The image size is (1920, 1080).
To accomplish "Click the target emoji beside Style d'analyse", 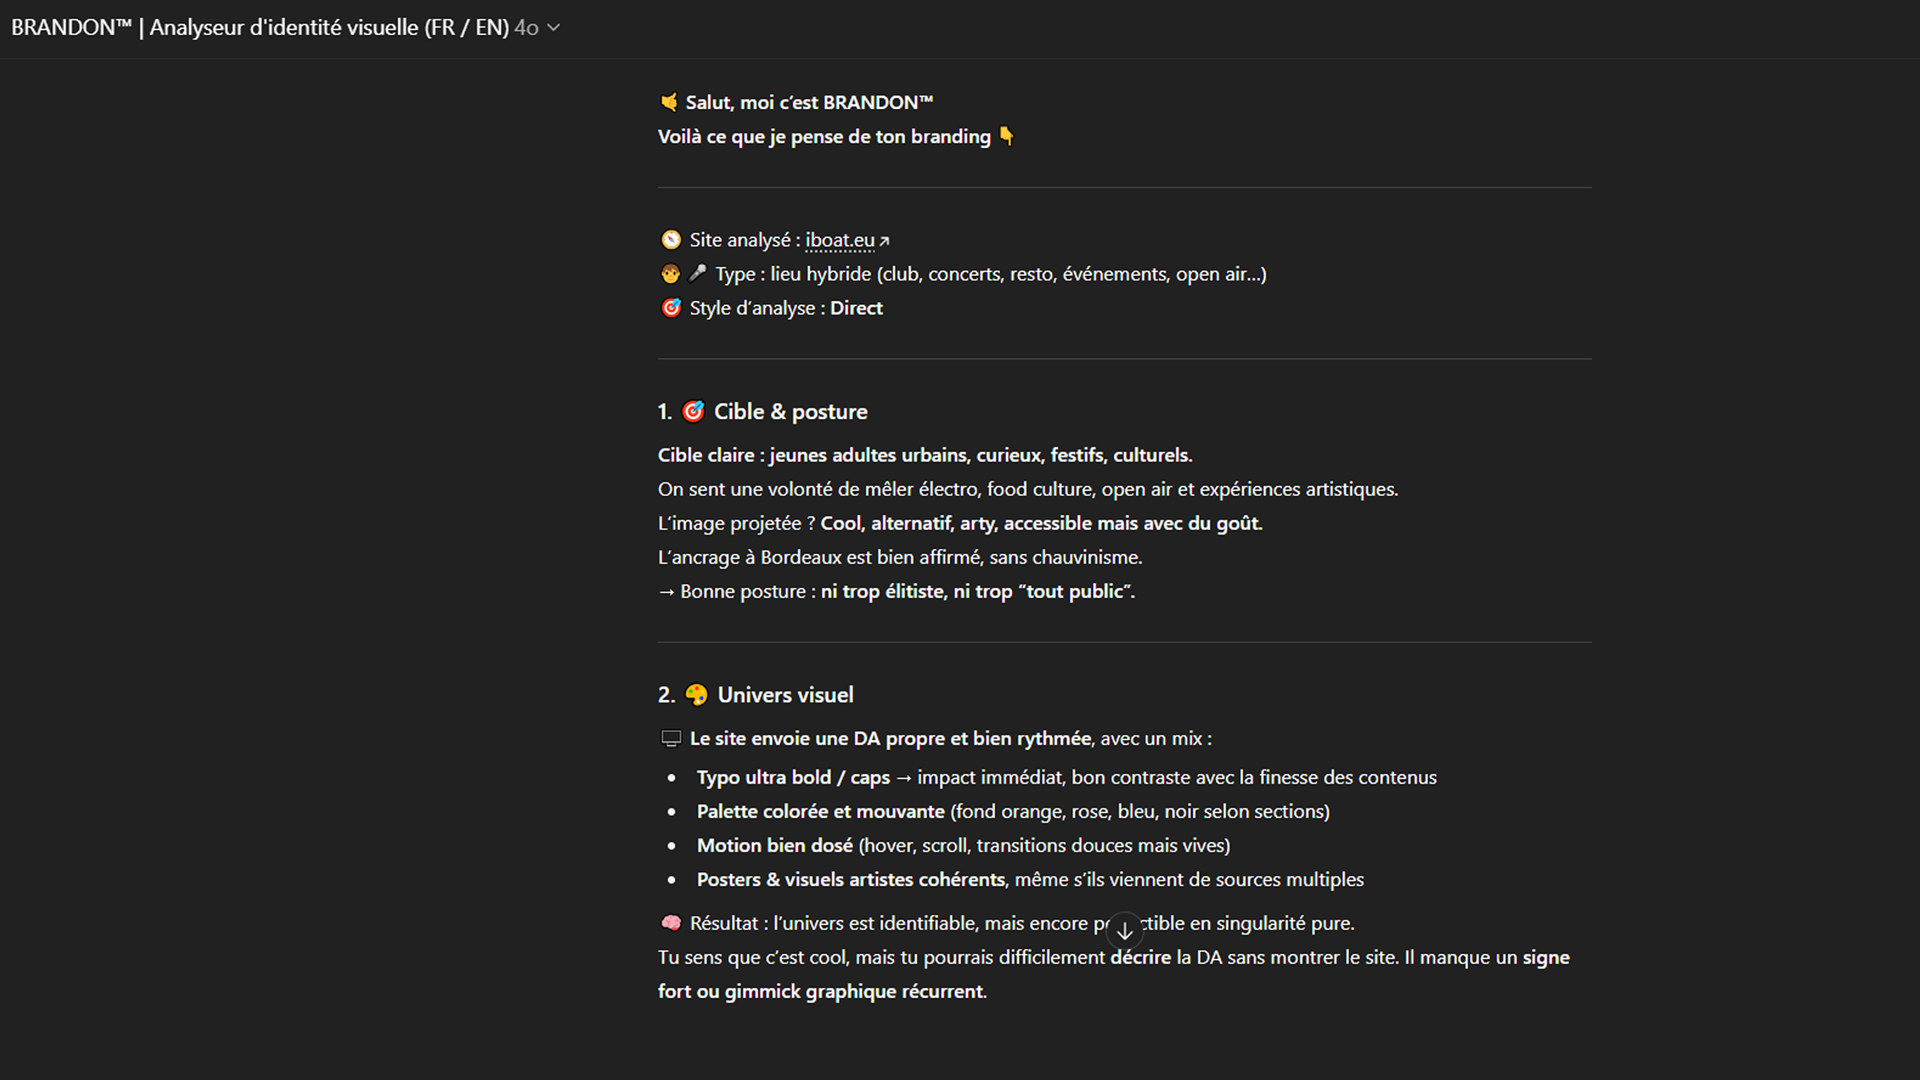I will (x=671, y=308).
